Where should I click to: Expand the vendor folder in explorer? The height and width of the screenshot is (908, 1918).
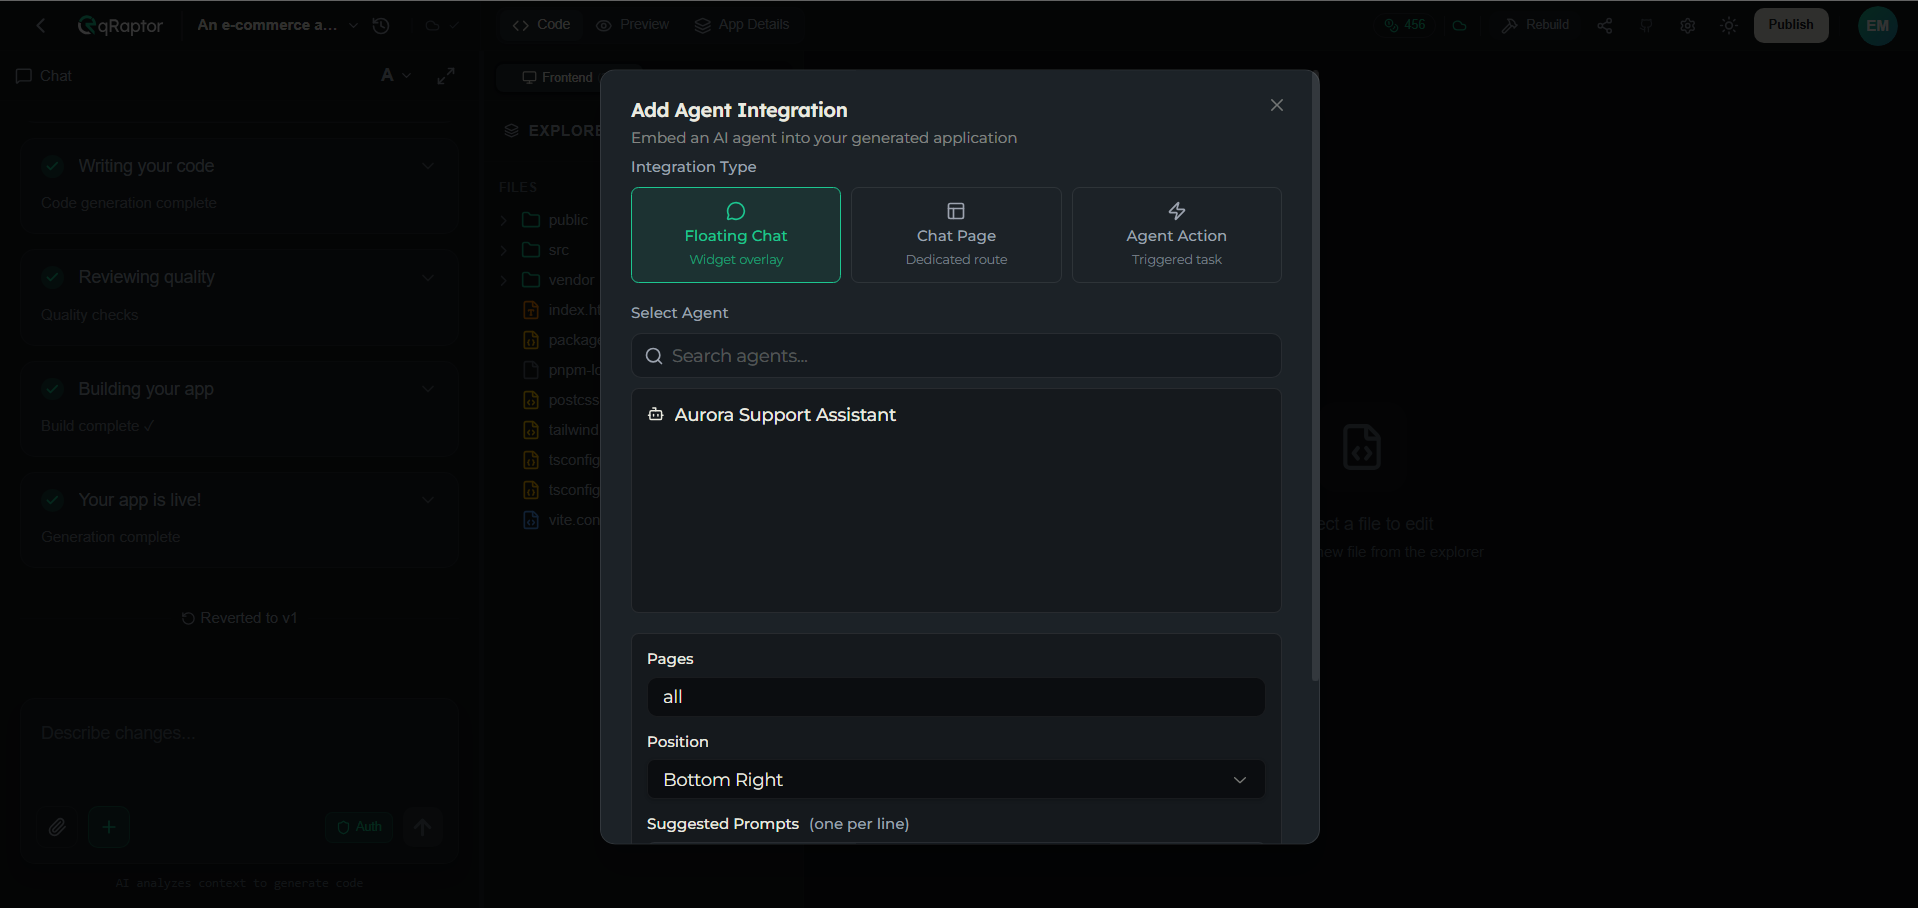tap(504, 280)
